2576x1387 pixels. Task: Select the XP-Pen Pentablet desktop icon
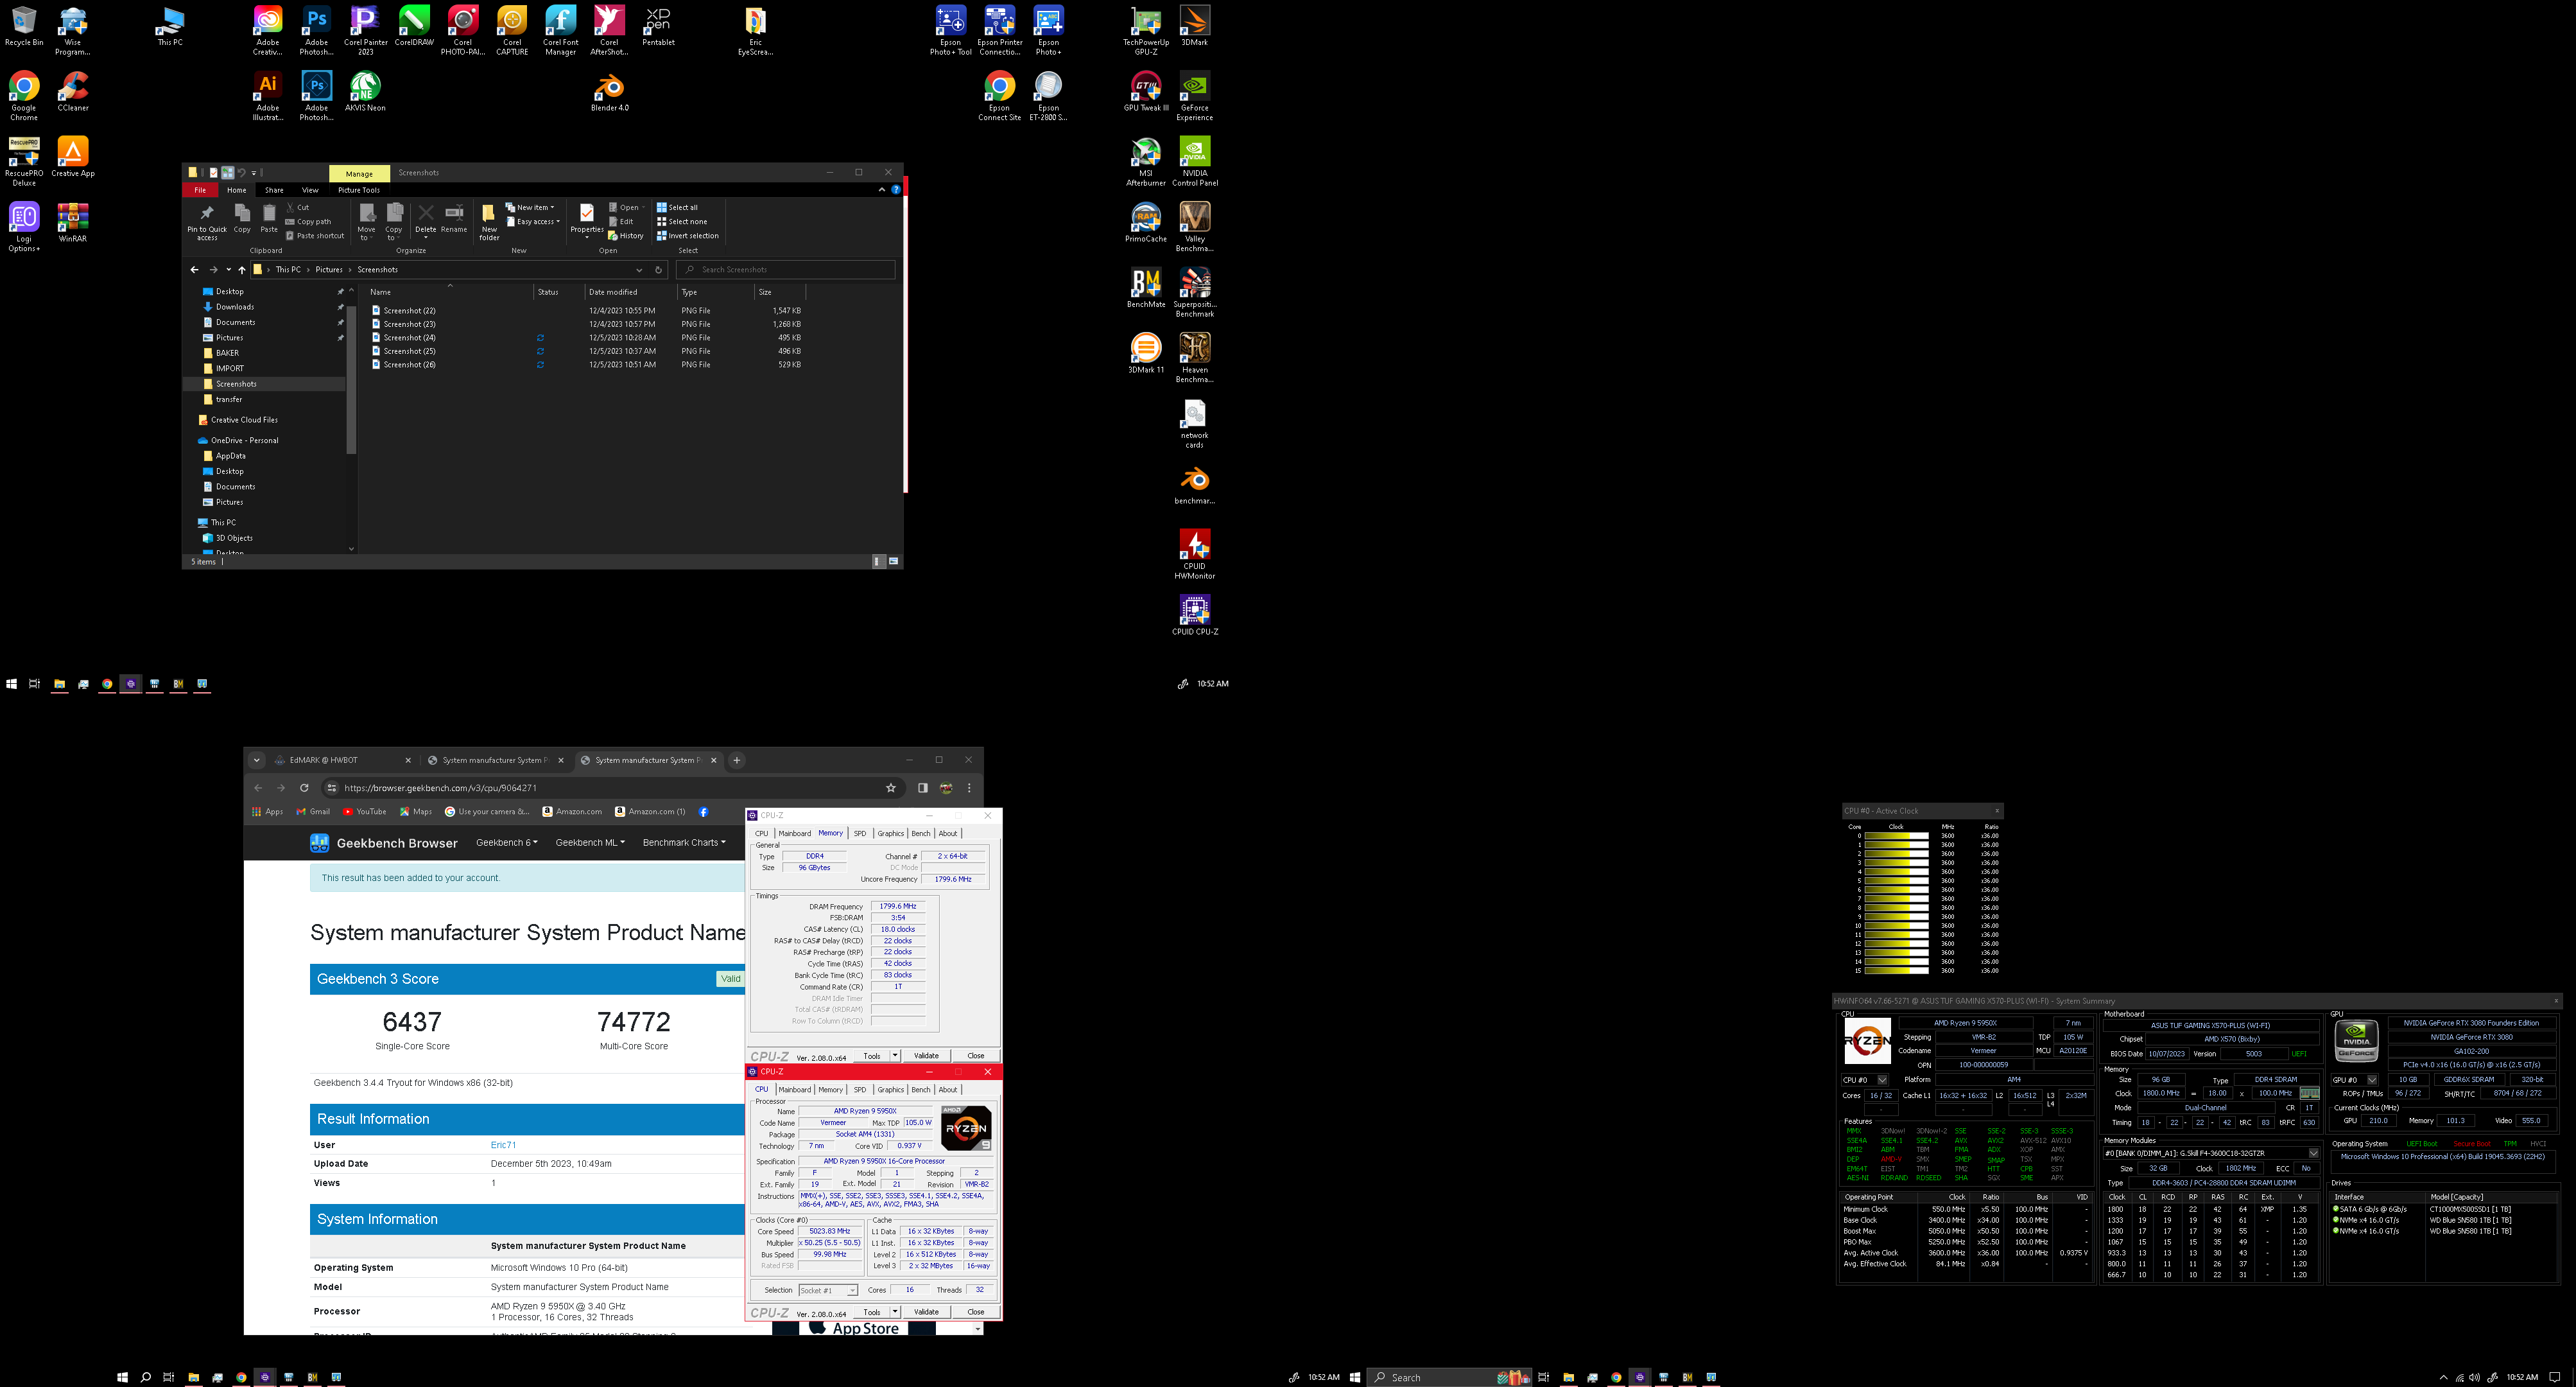click(x=658, y=25)
